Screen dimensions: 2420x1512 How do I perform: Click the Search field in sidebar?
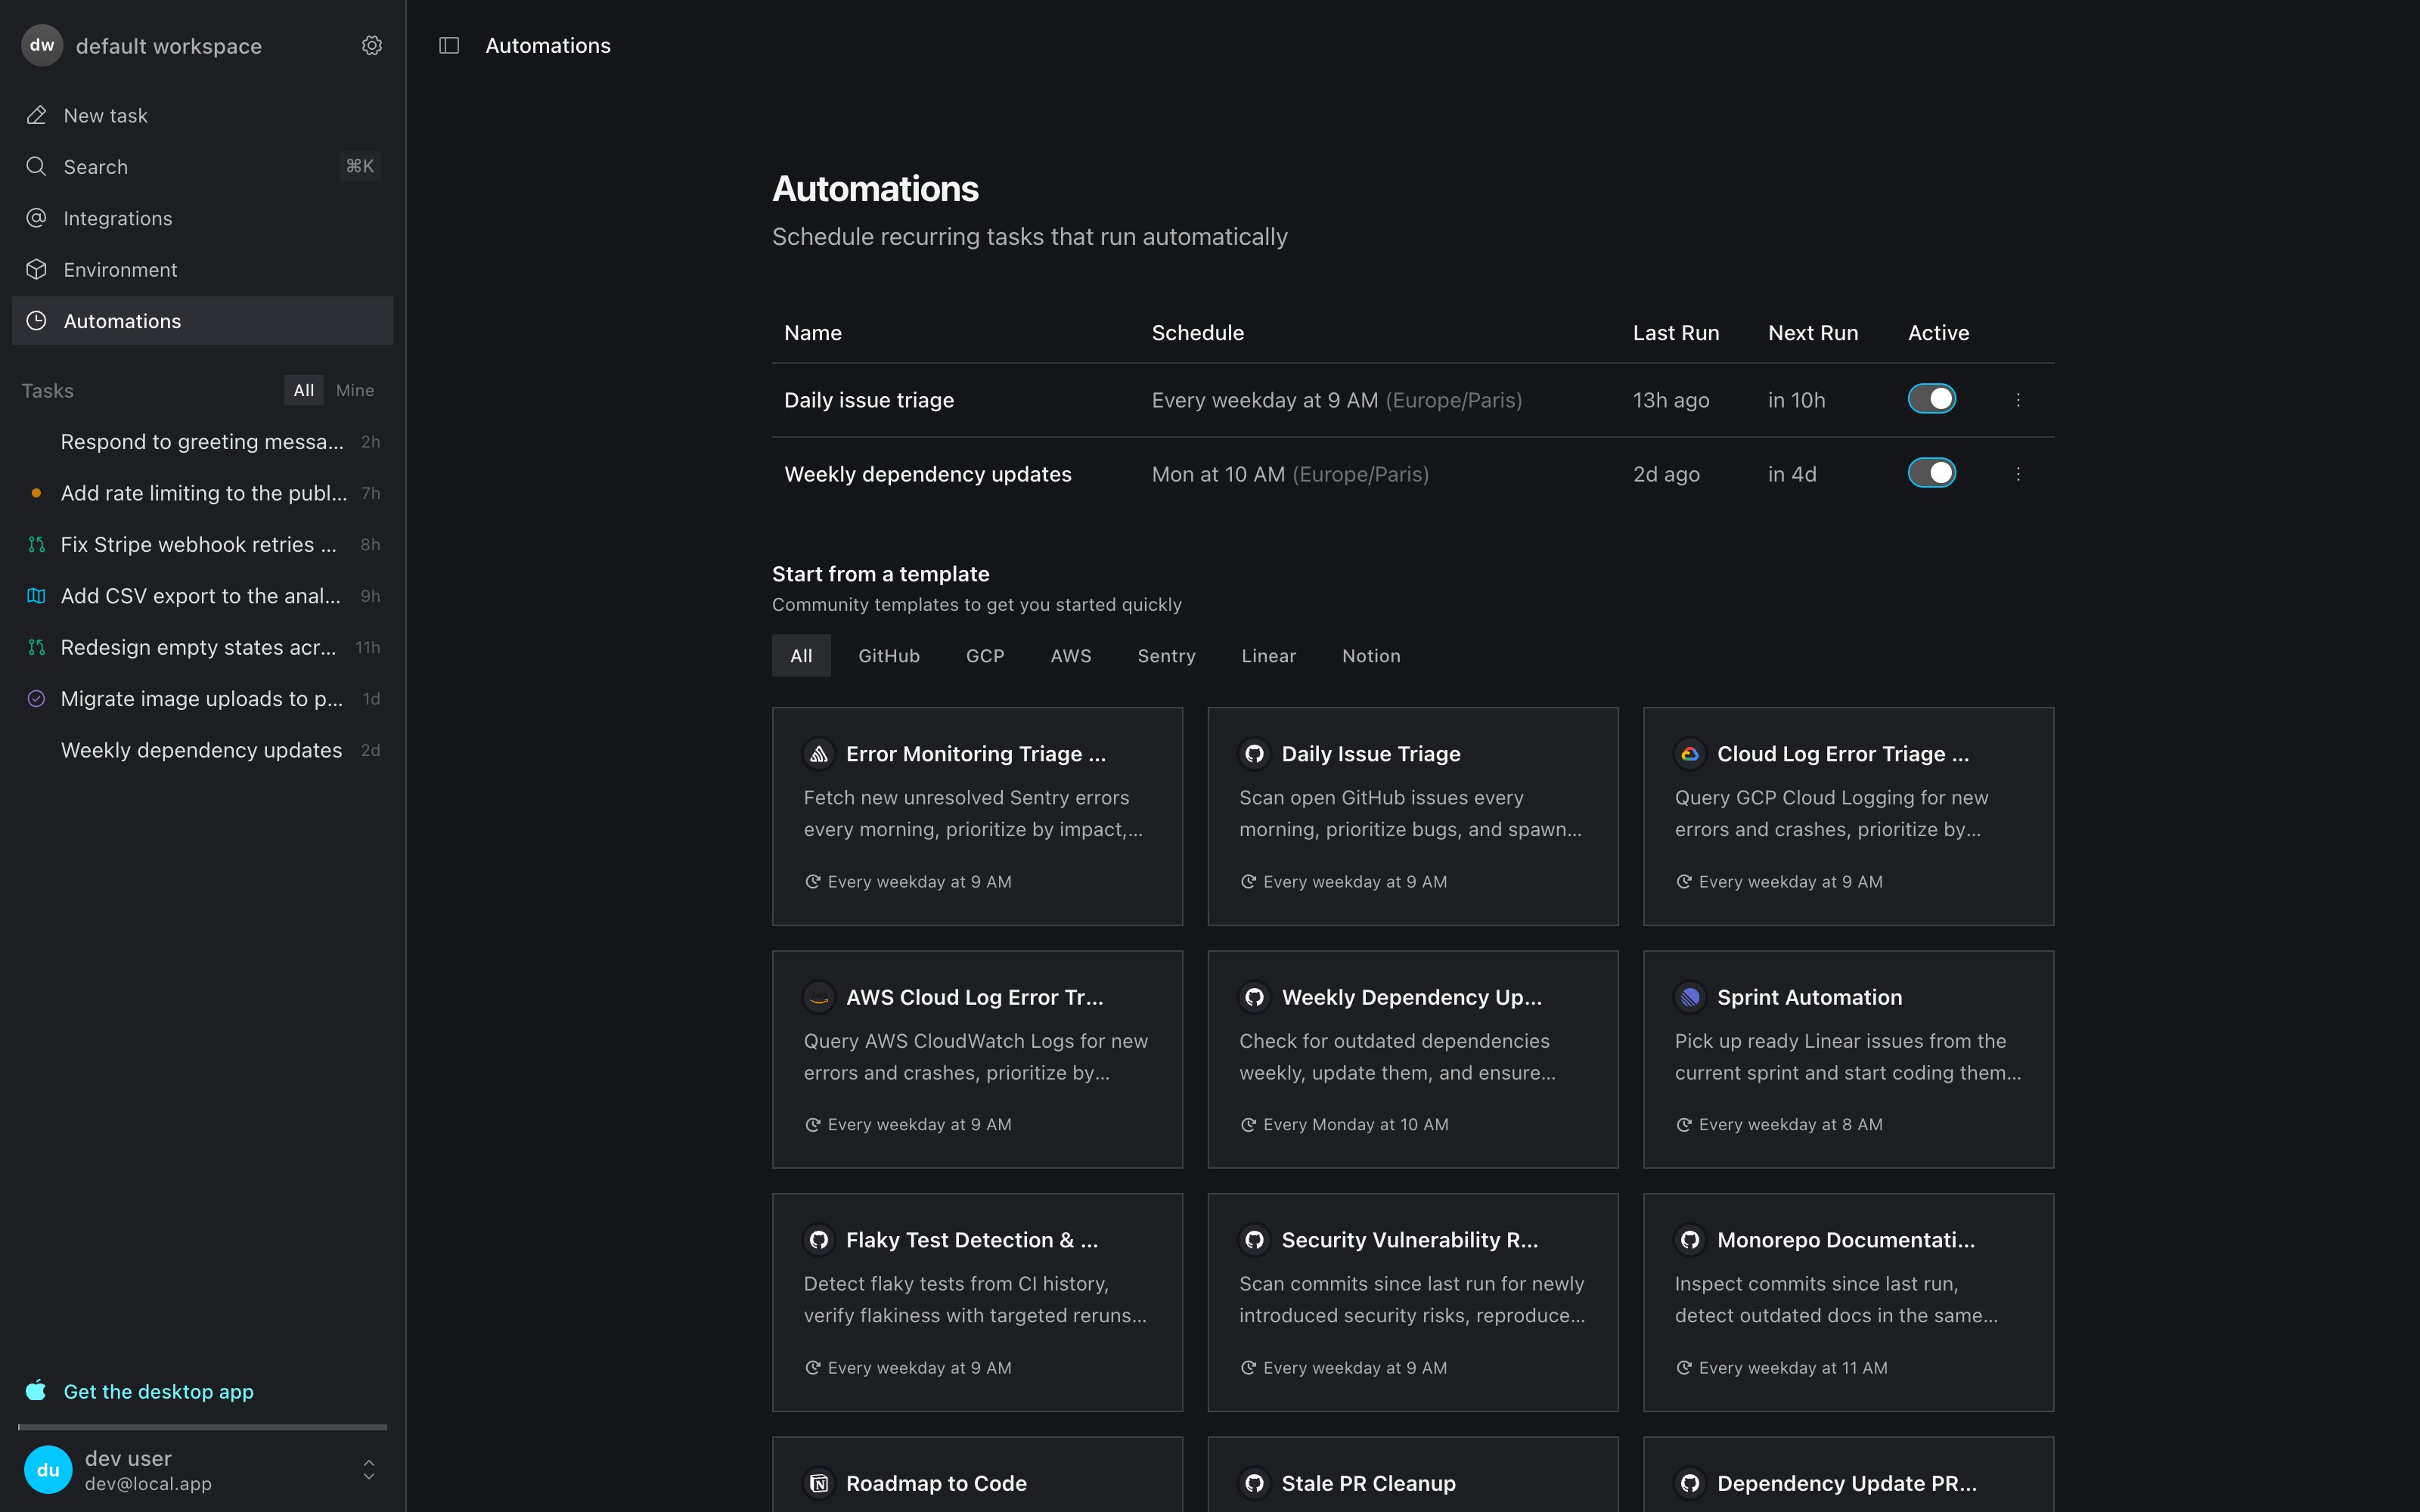[x=202, y=166]
